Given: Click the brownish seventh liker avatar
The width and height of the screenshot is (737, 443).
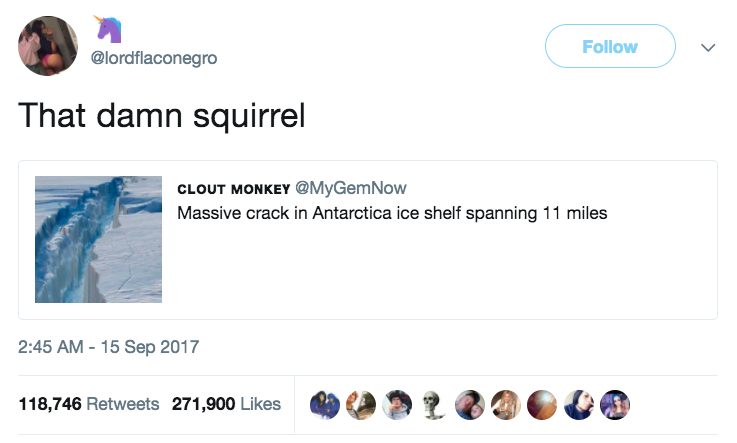Looking at the screenshot, I should 542,404.
